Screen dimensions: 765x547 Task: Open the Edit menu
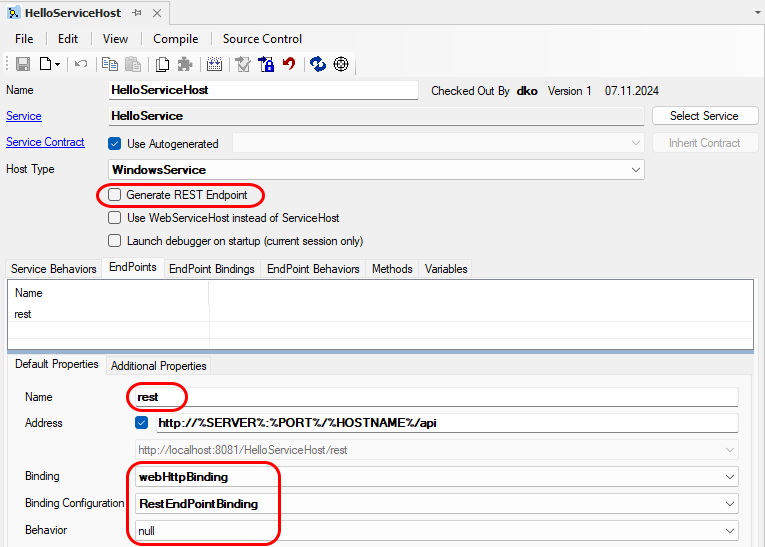click(68, 39)
